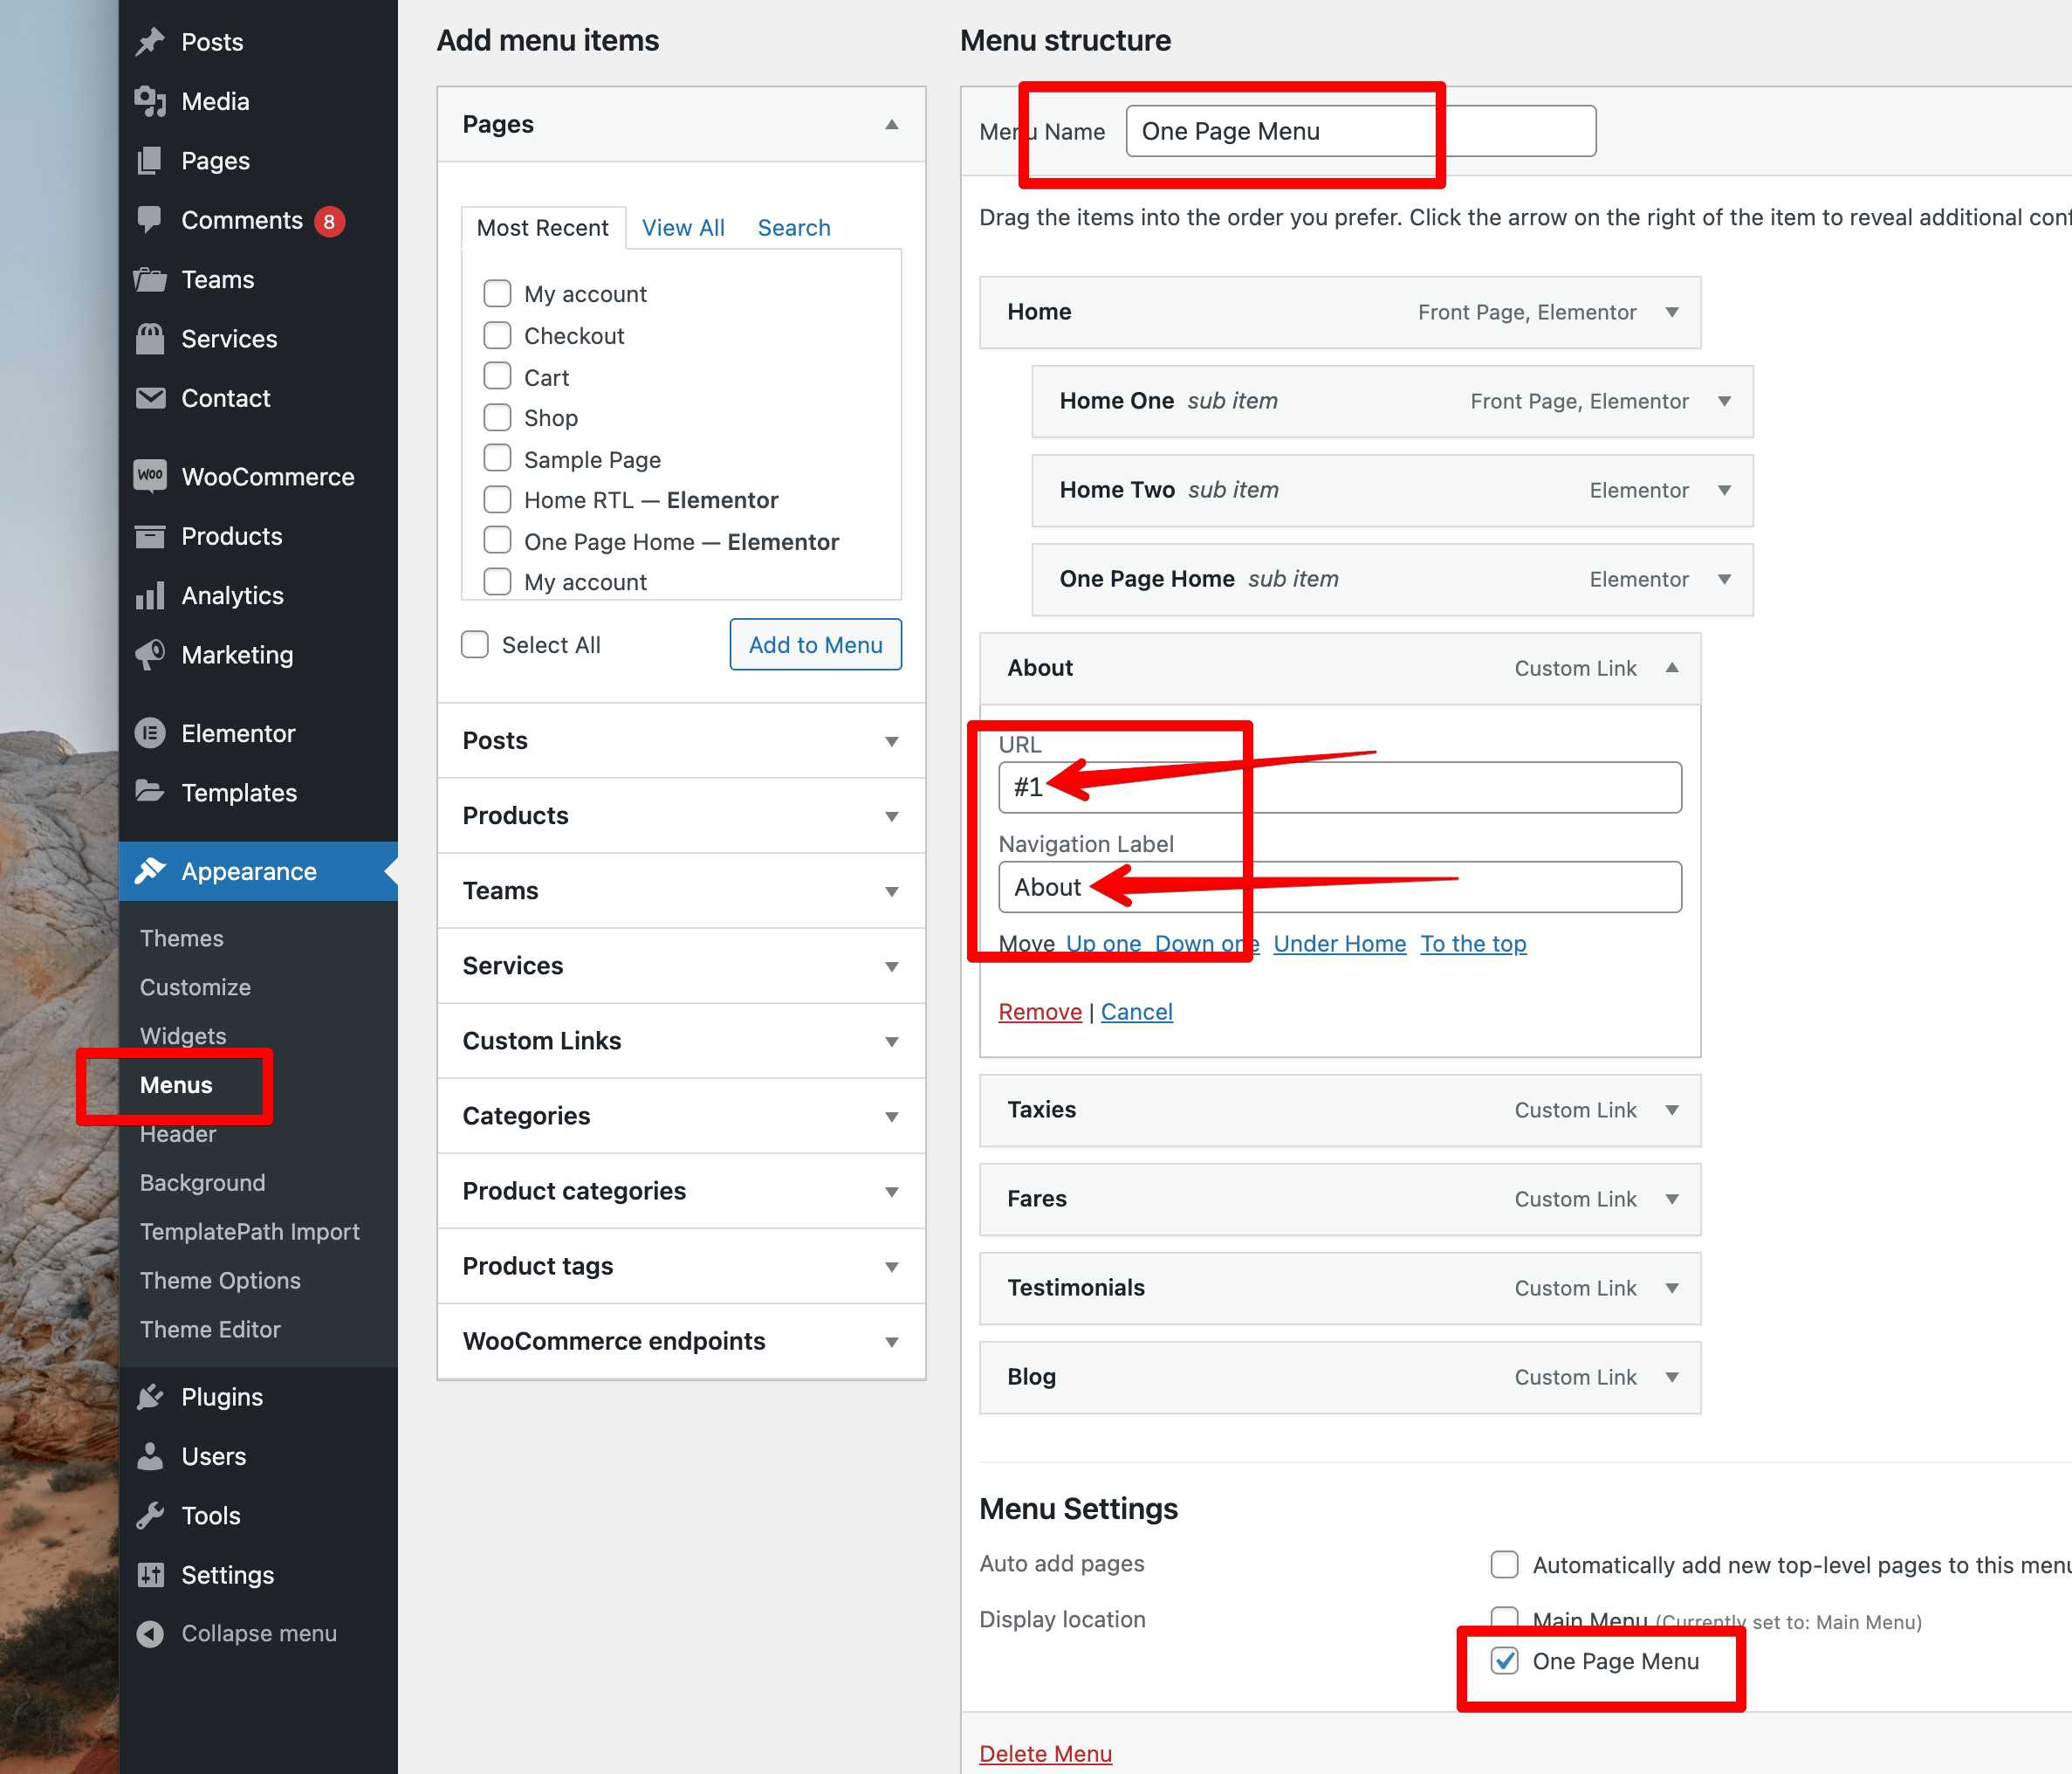
Task: Check the Sample Page checkbox
Action: (x=497, y=459)
